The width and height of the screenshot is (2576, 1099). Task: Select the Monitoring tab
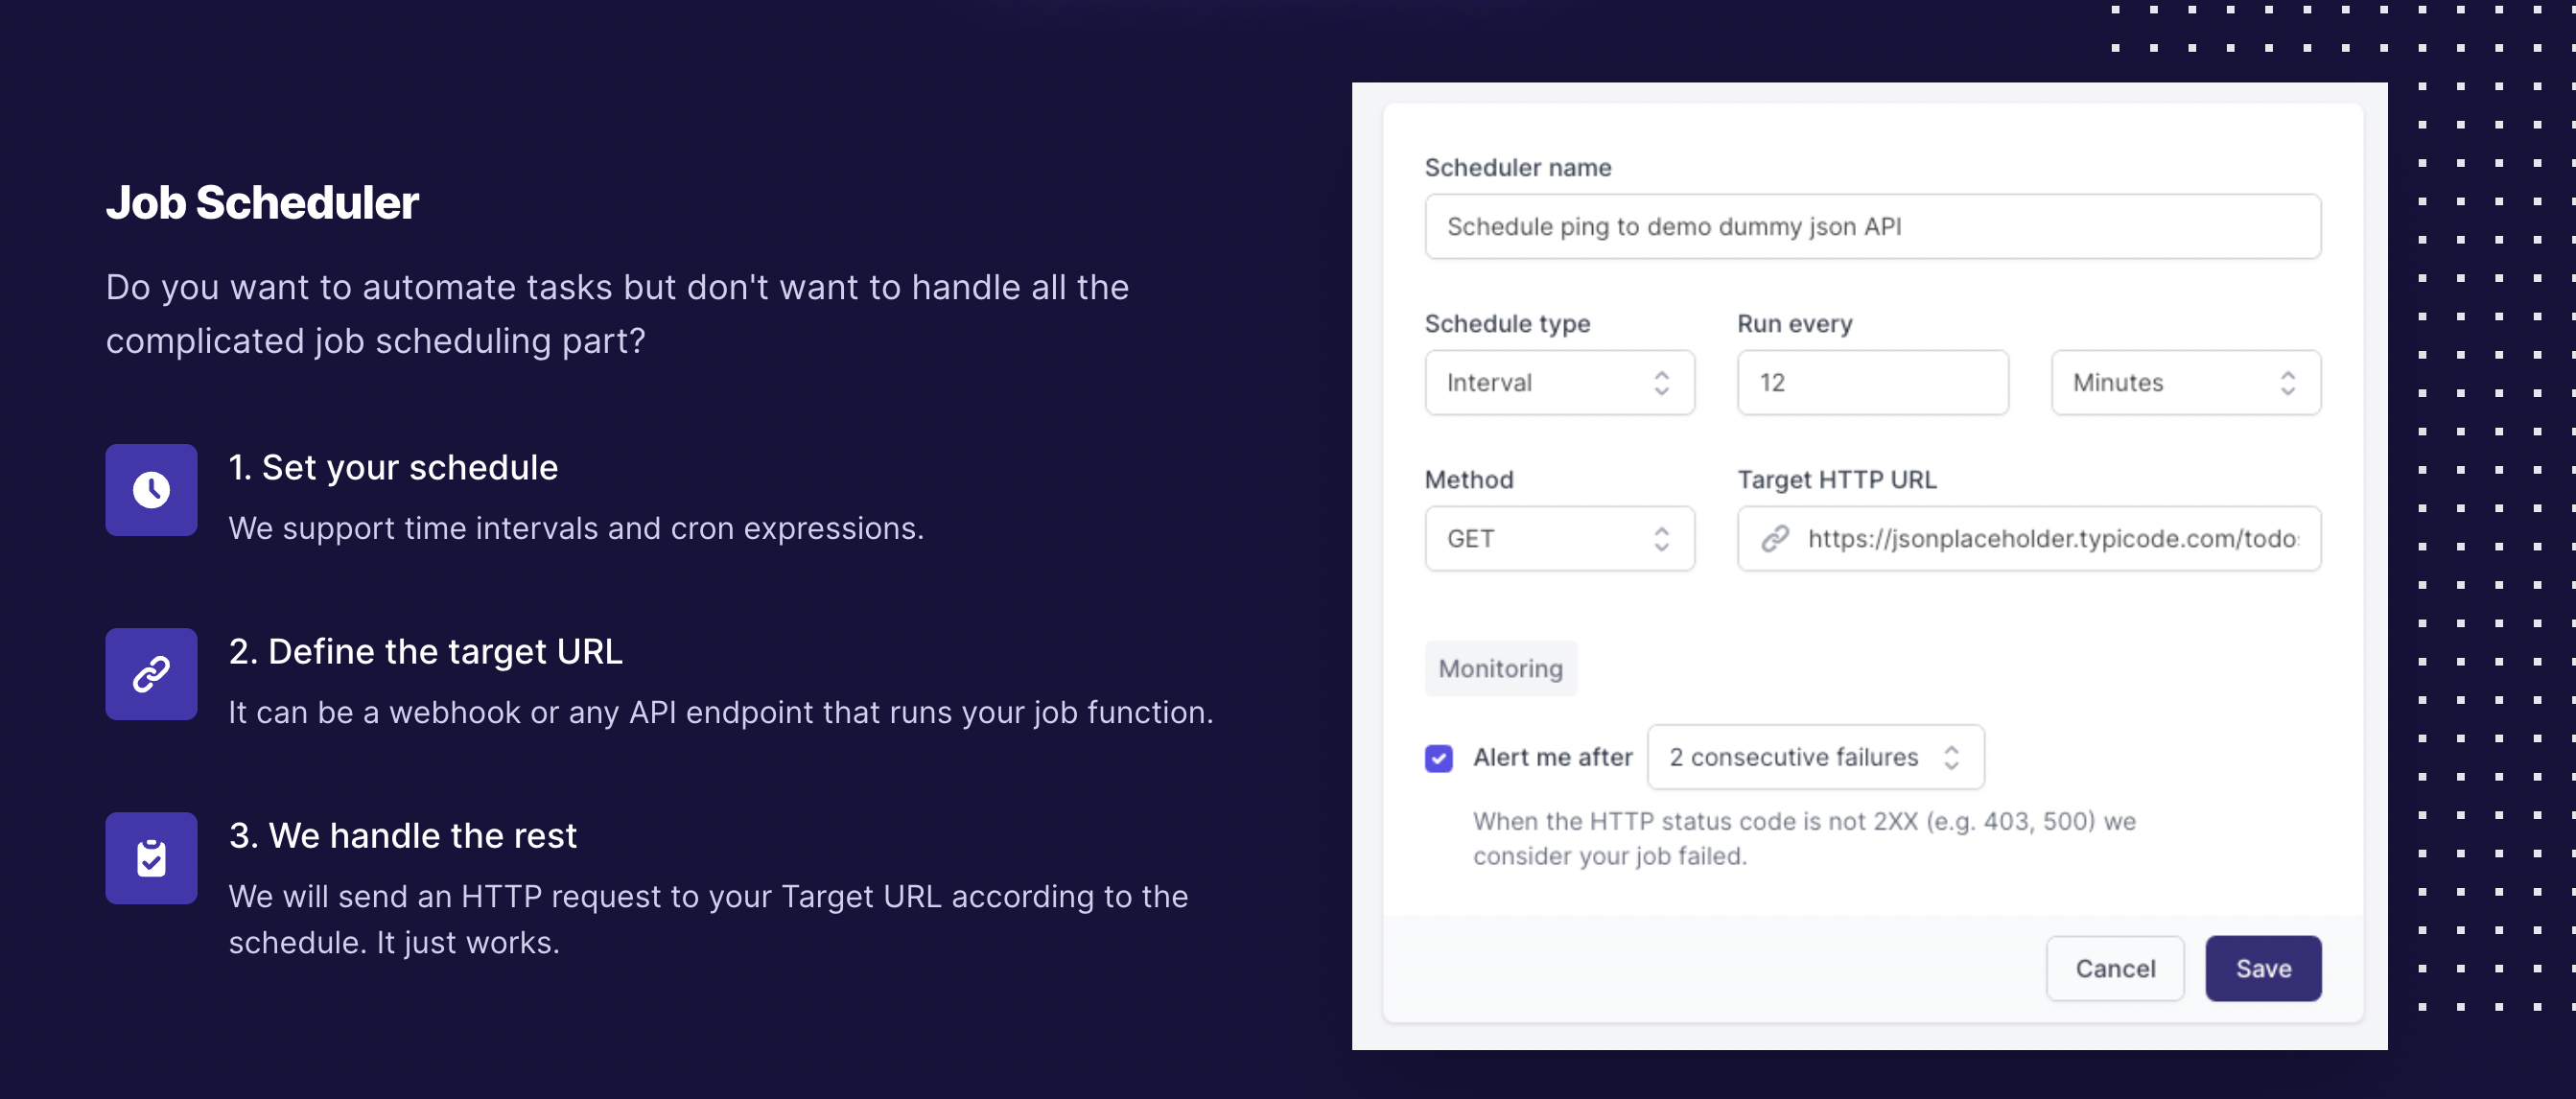(x=1500, y=669)
